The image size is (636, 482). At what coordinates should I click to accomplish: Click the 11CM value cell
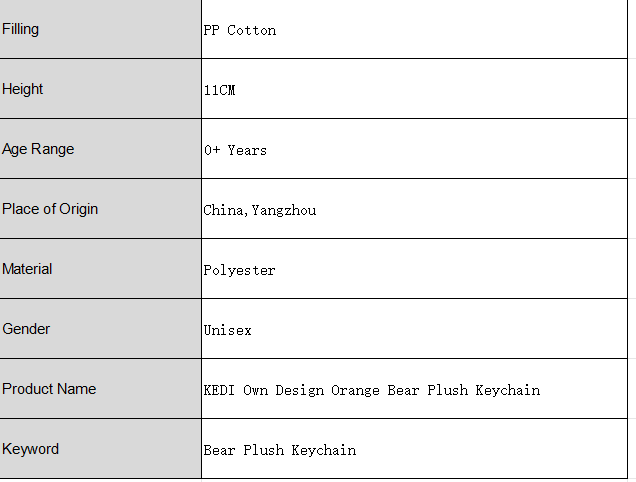(415, 89)
